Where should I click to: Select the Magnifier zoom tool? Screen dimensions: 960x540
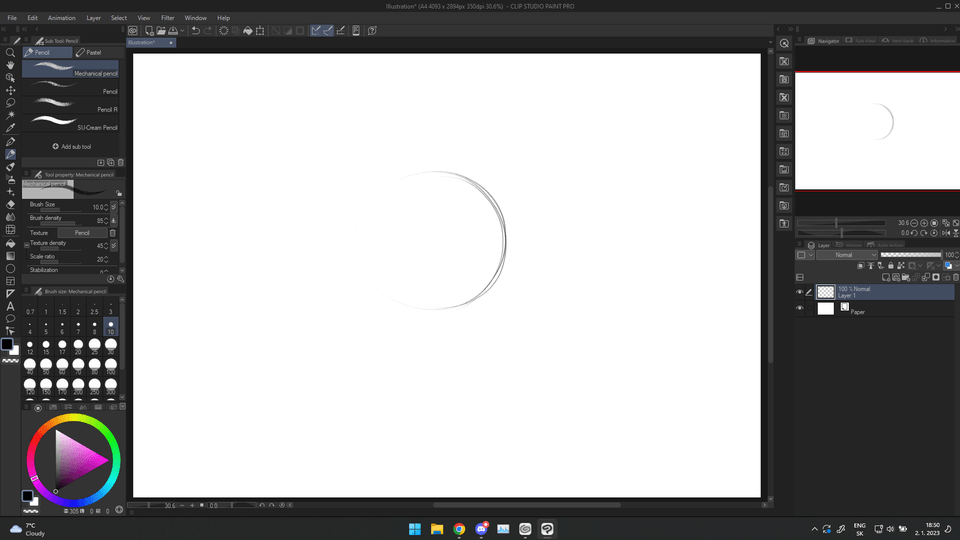click(x=10, y=52)
